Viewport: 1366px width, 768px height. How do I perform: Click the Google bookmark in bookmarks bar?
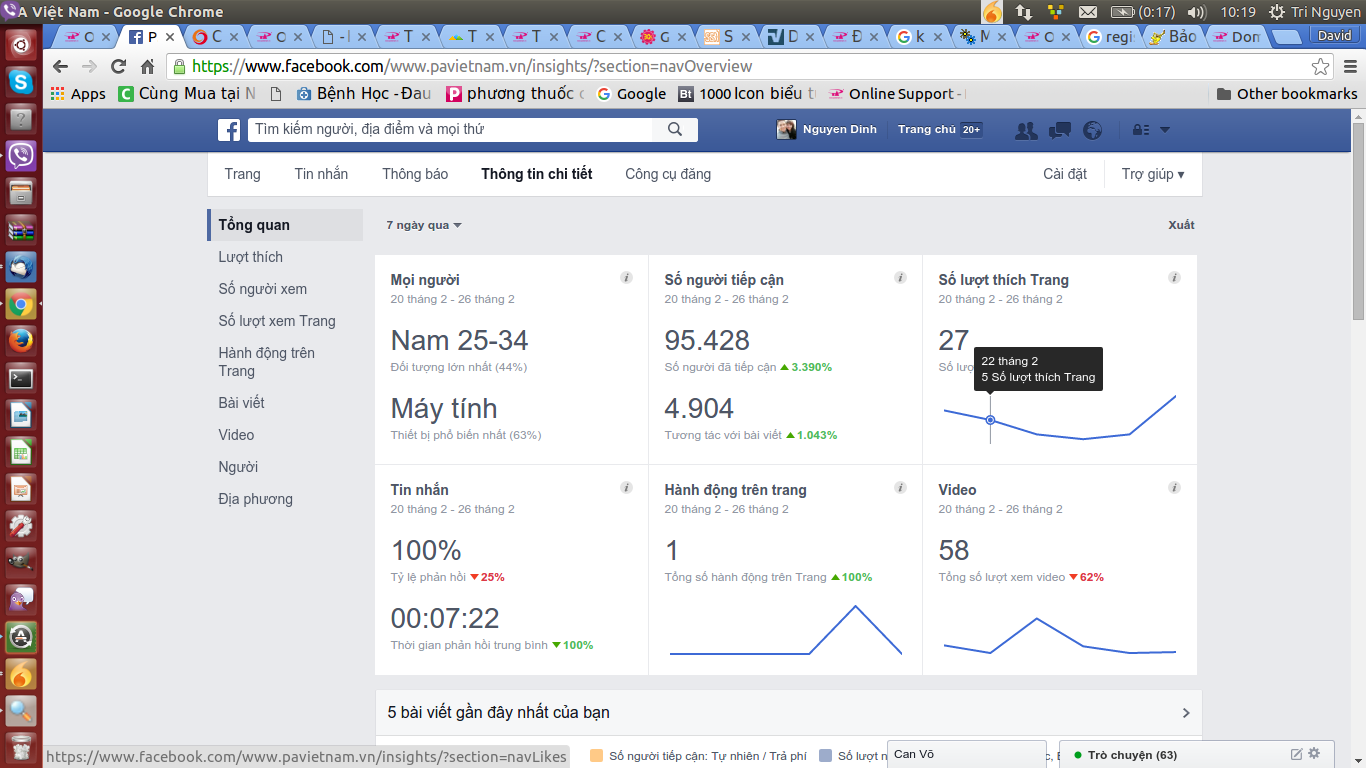tap(631, 94)
